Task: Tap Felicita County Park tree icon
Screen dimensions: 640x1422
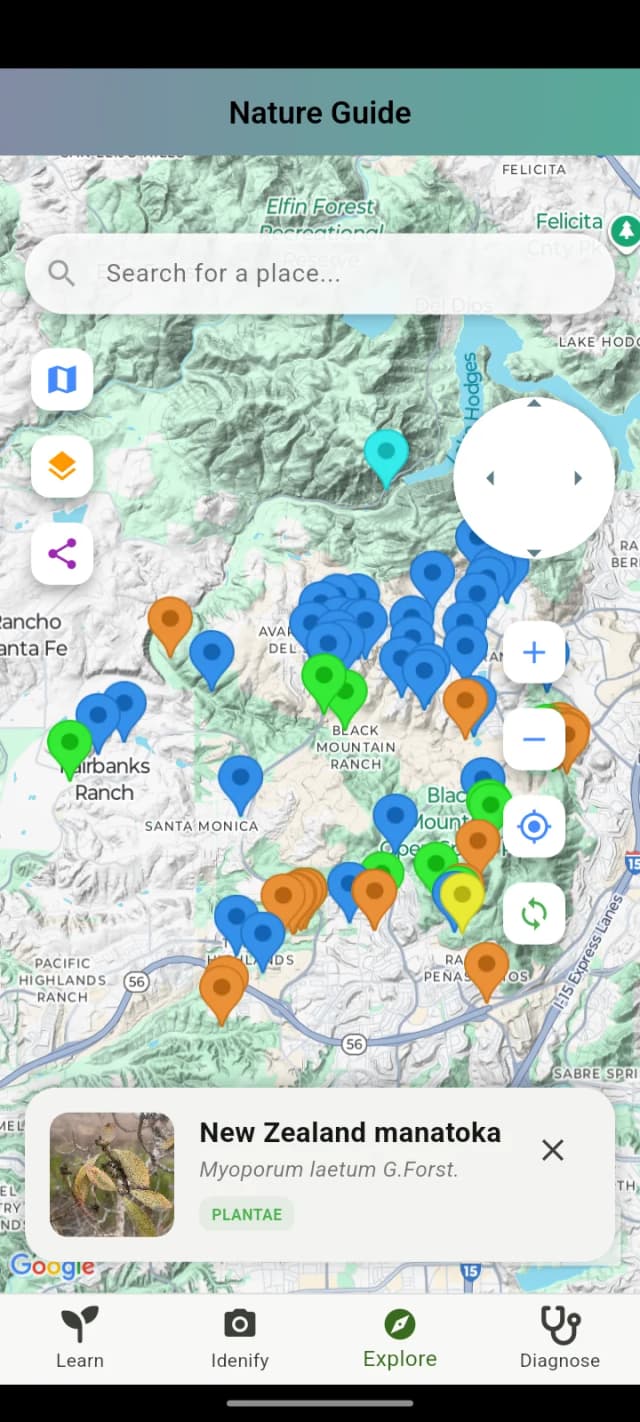Action: pos(626,232)
